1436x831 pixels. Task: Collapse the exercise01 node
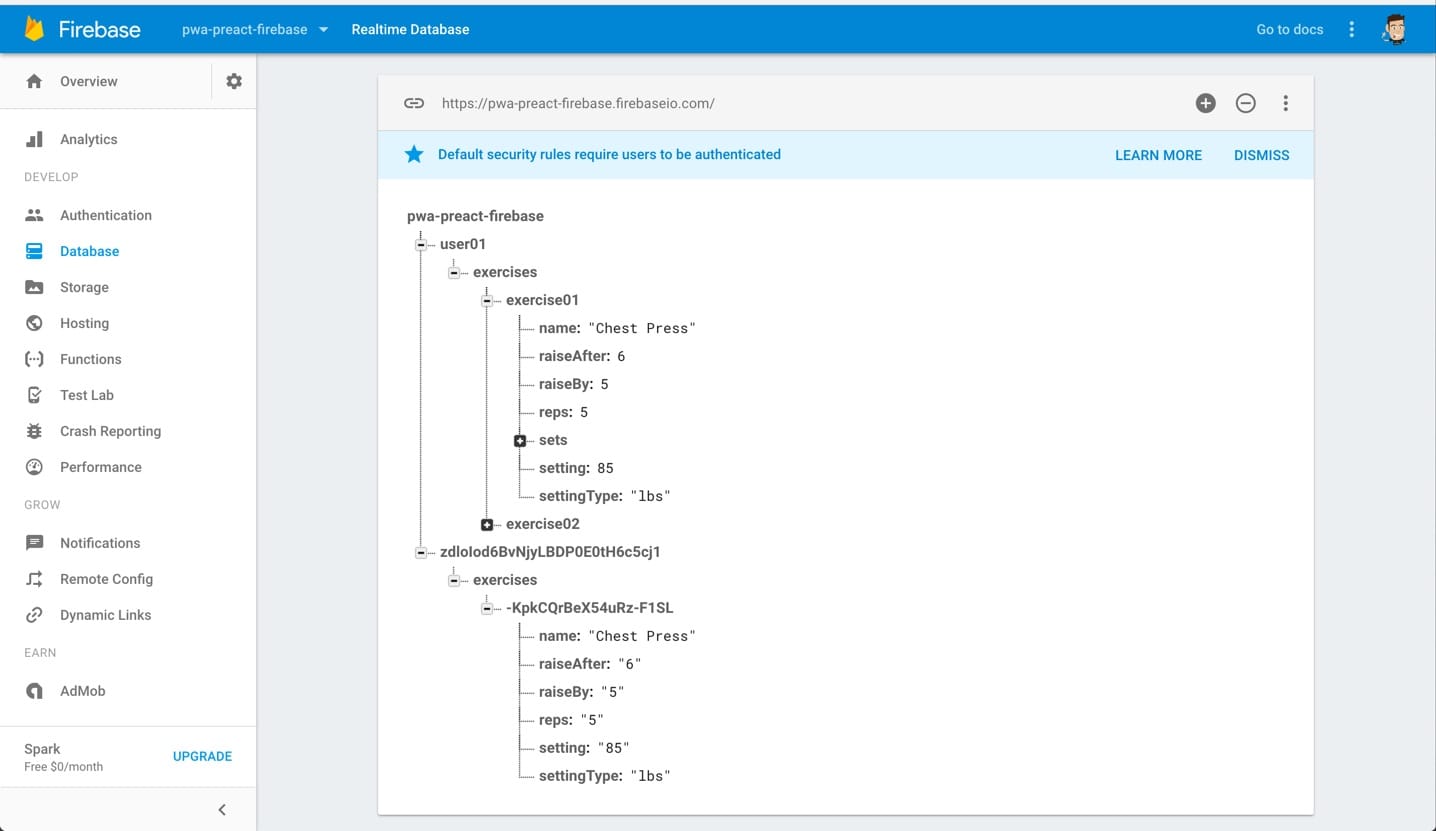pyautogui.click(x=487, y=300)
